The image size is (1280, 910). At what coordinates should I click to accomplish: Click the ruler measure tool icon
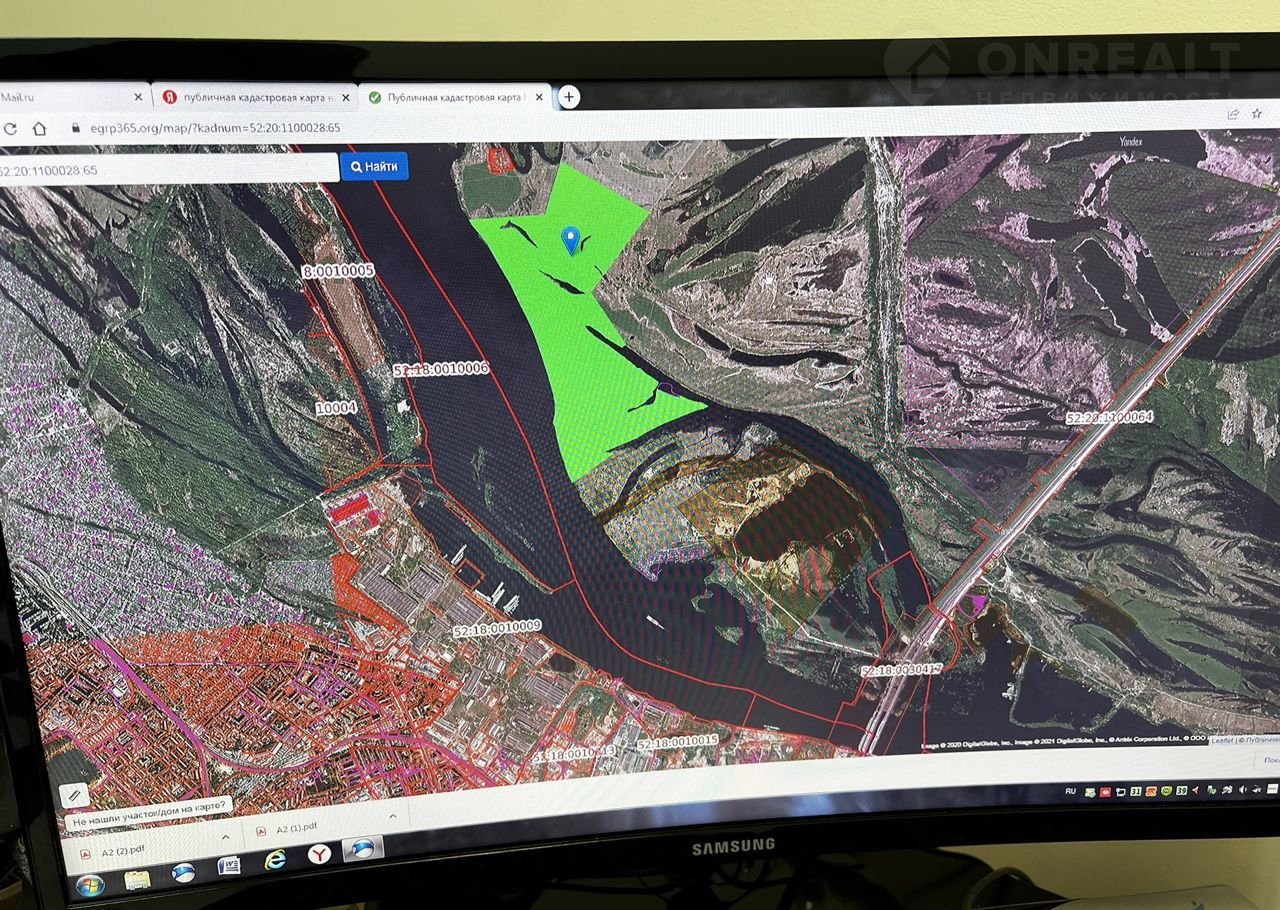74,795
